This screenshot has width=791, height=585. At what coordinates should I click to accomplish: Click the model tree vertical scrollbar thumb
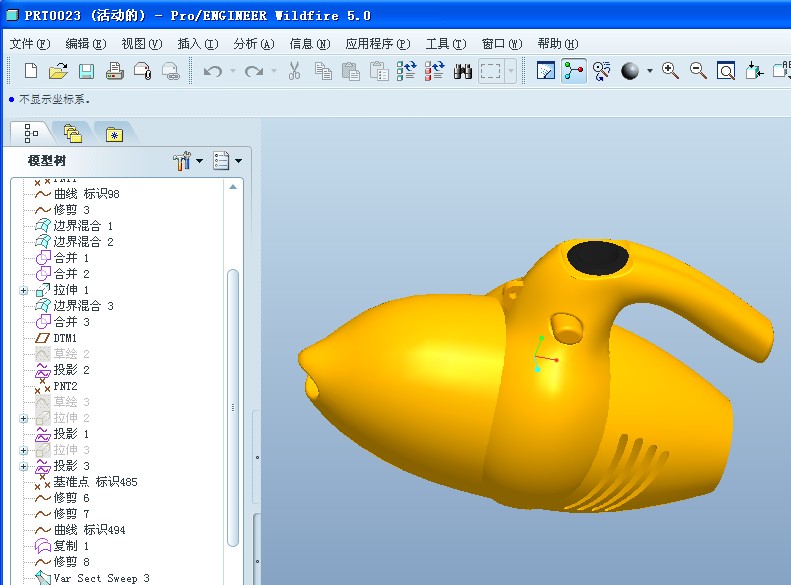click(233, 407)
